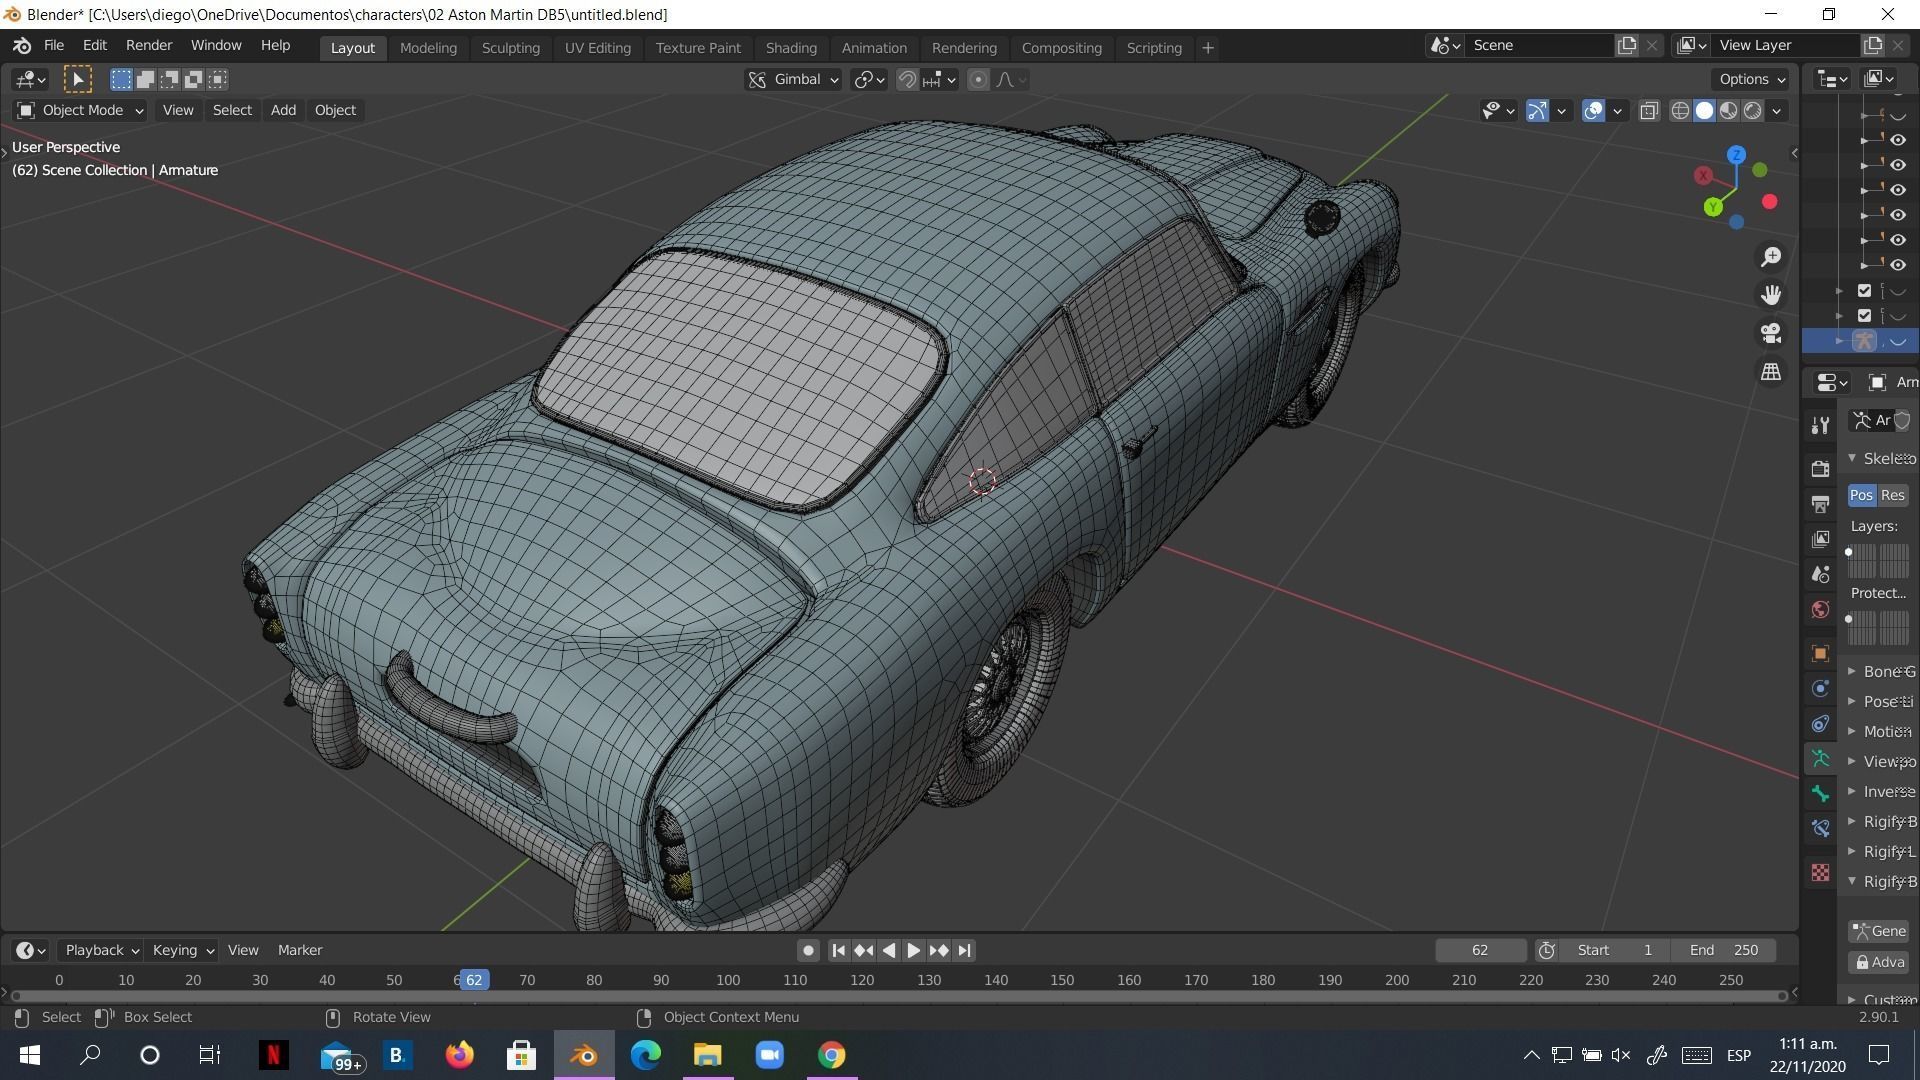
Task: Play the animation forward
Action: [x=913, y=951]
